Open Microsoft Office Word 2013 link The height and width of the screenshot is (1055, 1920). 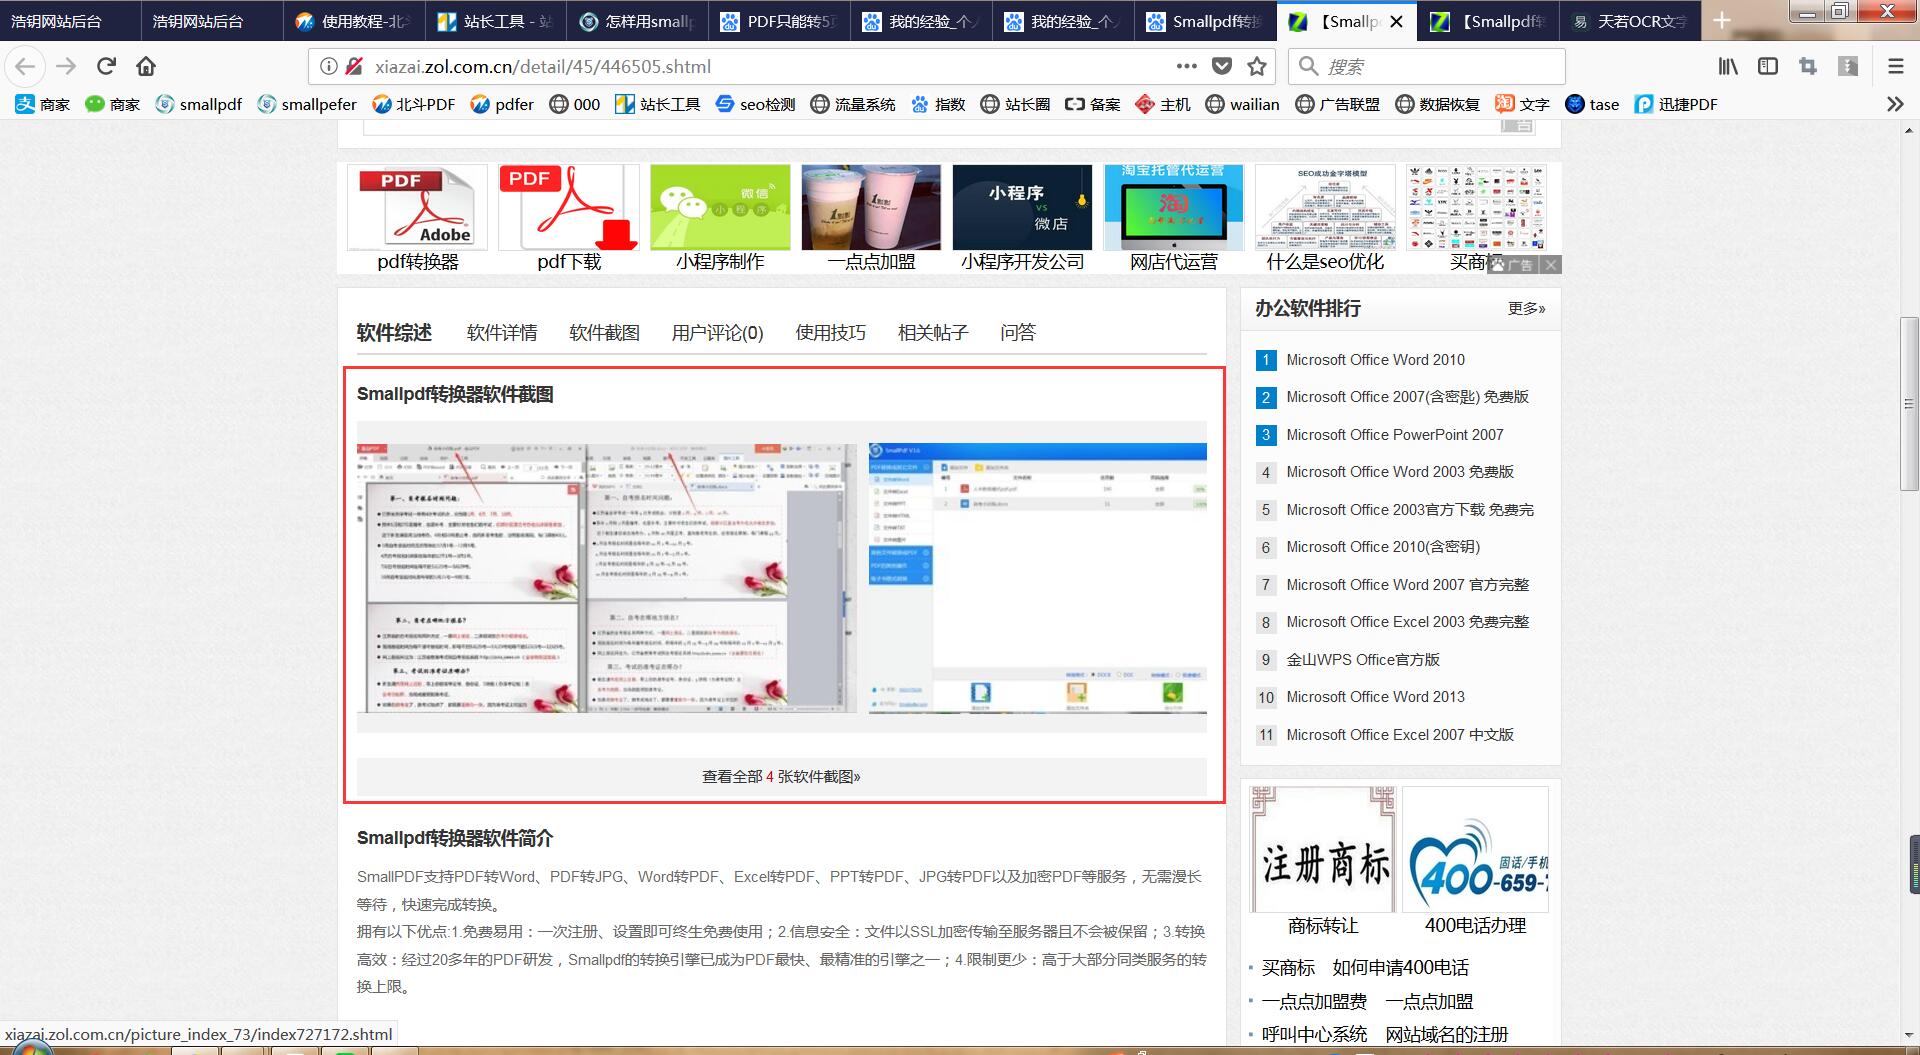1375,697
